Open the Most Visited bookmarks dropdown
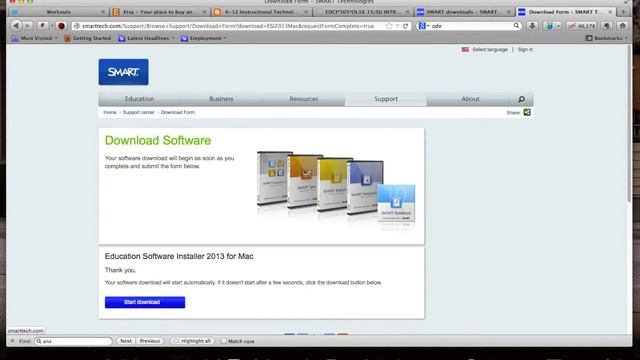Image resolution: width=640 pixels, height=360 pixels. click(x=34, y=38)
